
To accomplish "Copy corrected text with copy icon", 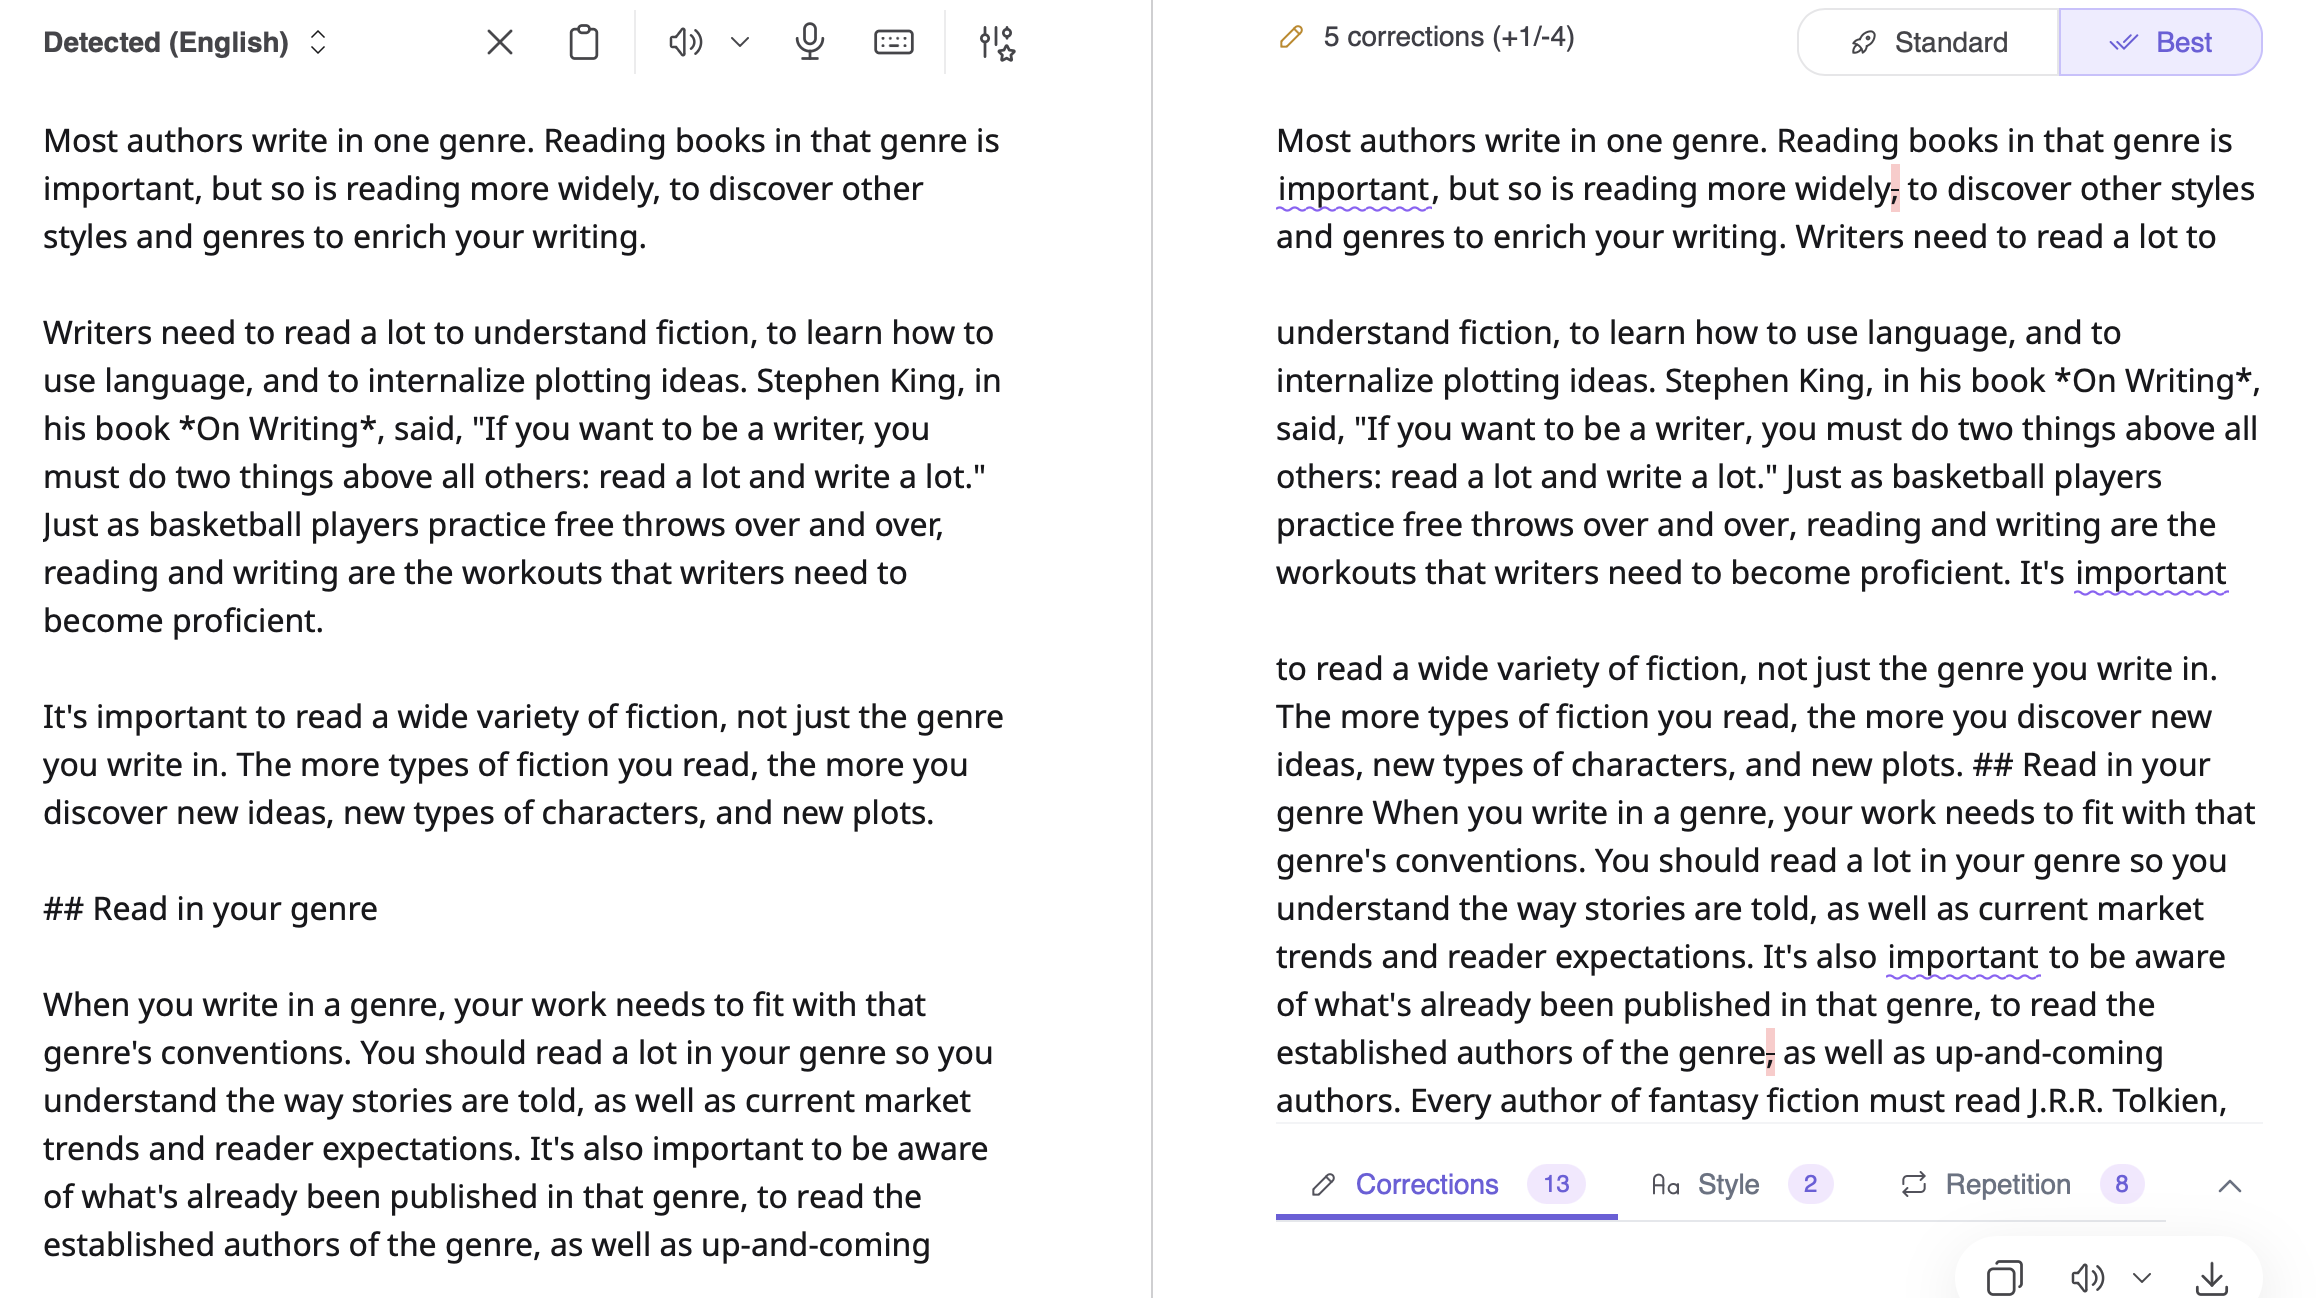I will (2004, 1277).
